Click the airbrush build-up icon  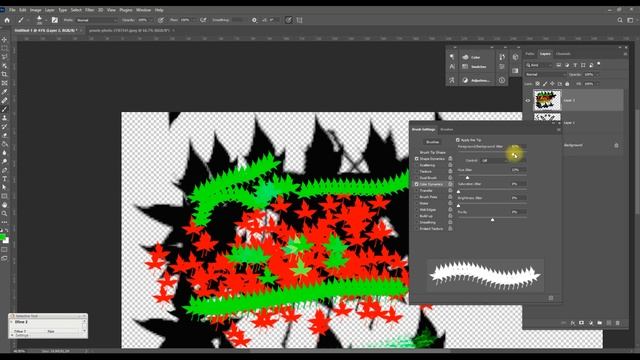[203, 20]
